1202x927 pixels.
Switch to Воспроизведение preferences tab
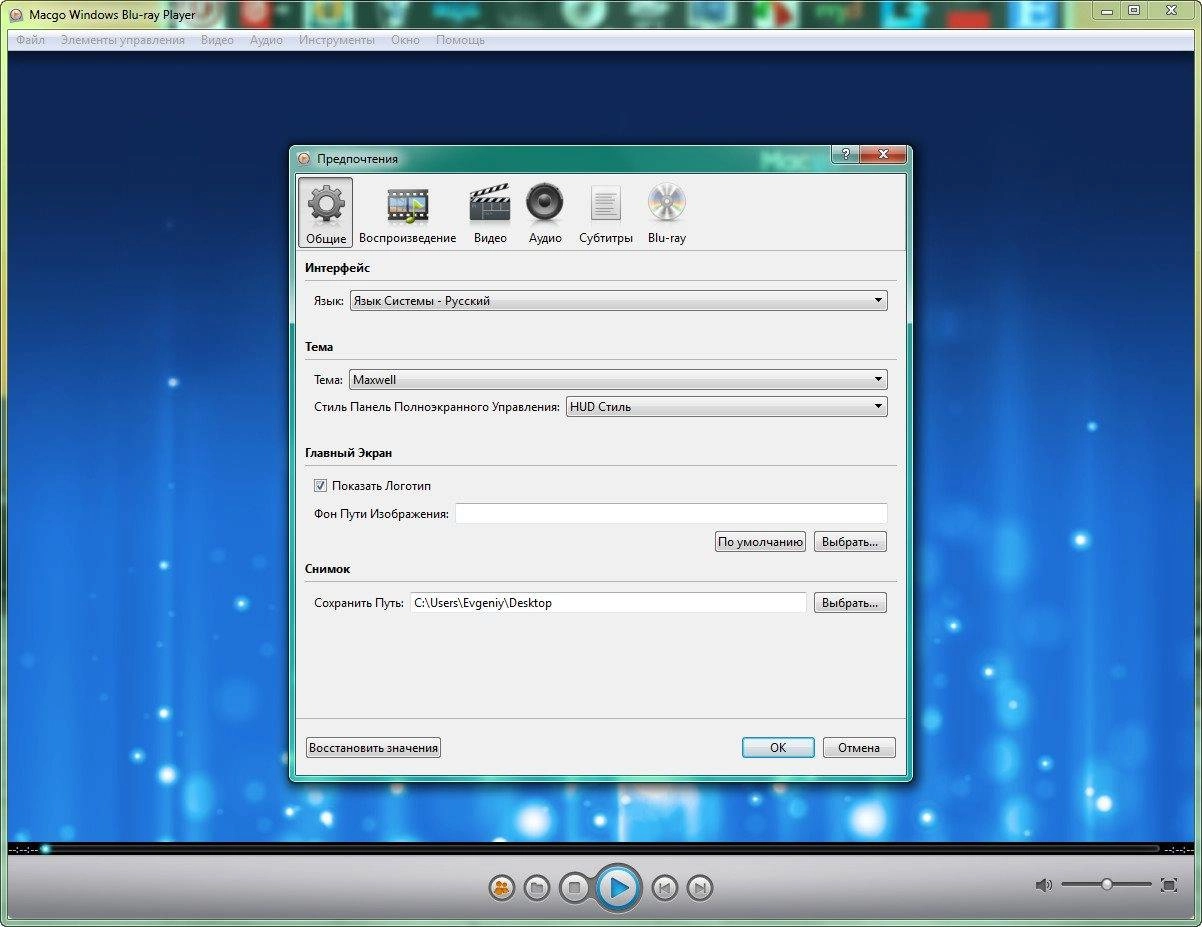click(407, 213)
